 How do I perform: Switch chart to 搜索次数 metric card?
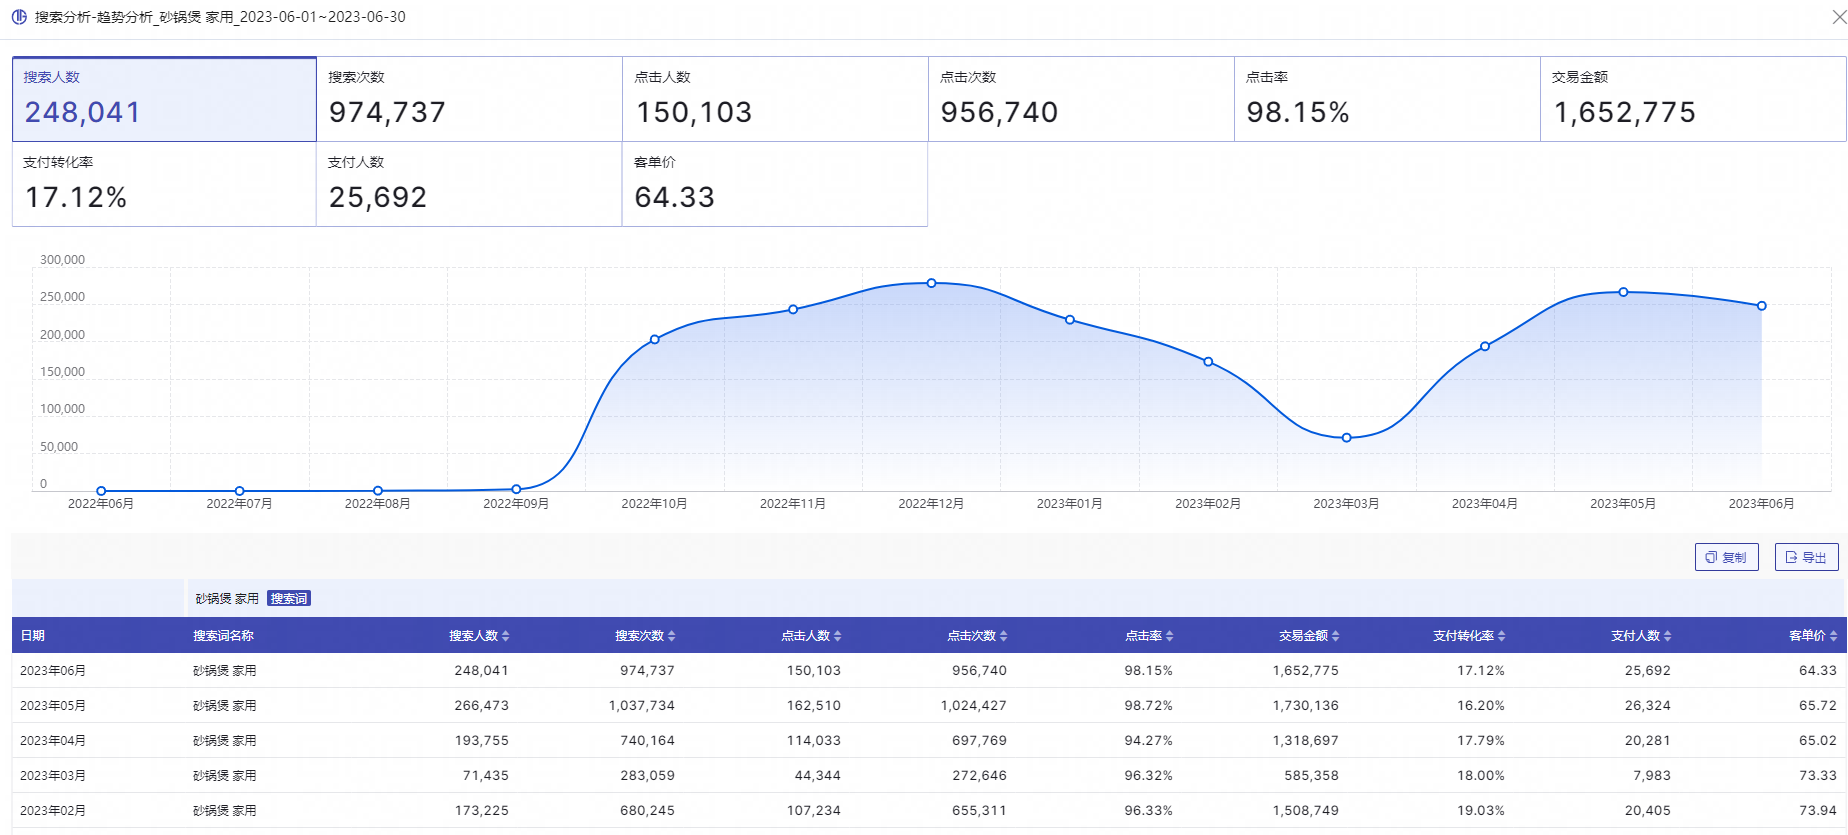point(469,99)
